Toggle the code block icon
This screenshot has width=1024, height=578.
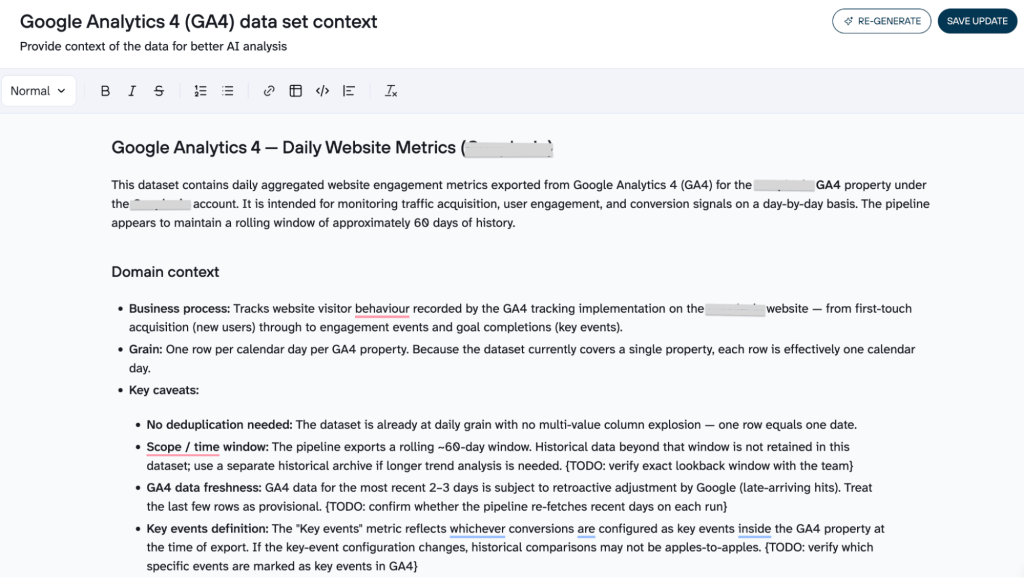click(322, 91)
